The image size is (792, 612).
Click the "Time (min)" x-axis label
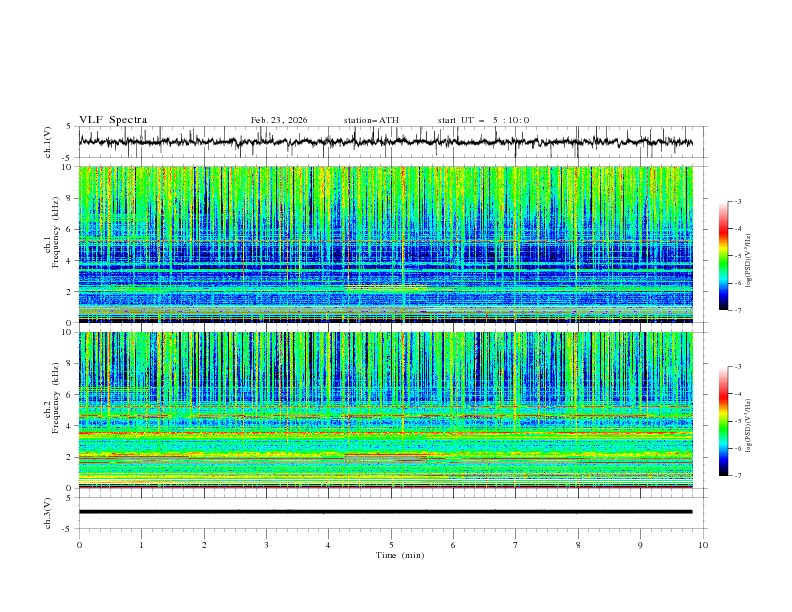coord(400,555)
